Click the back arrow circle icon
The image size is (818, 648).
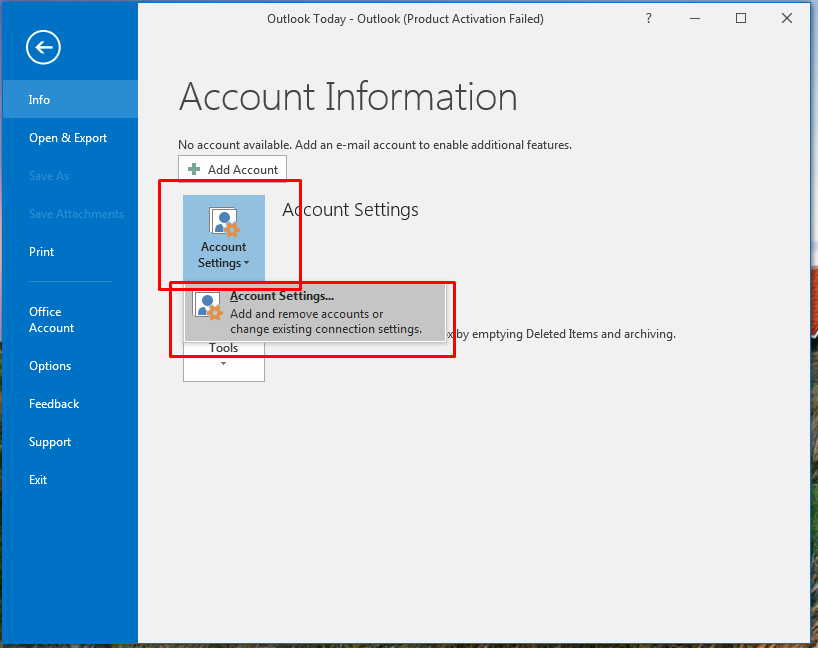(x=43, y=47)
